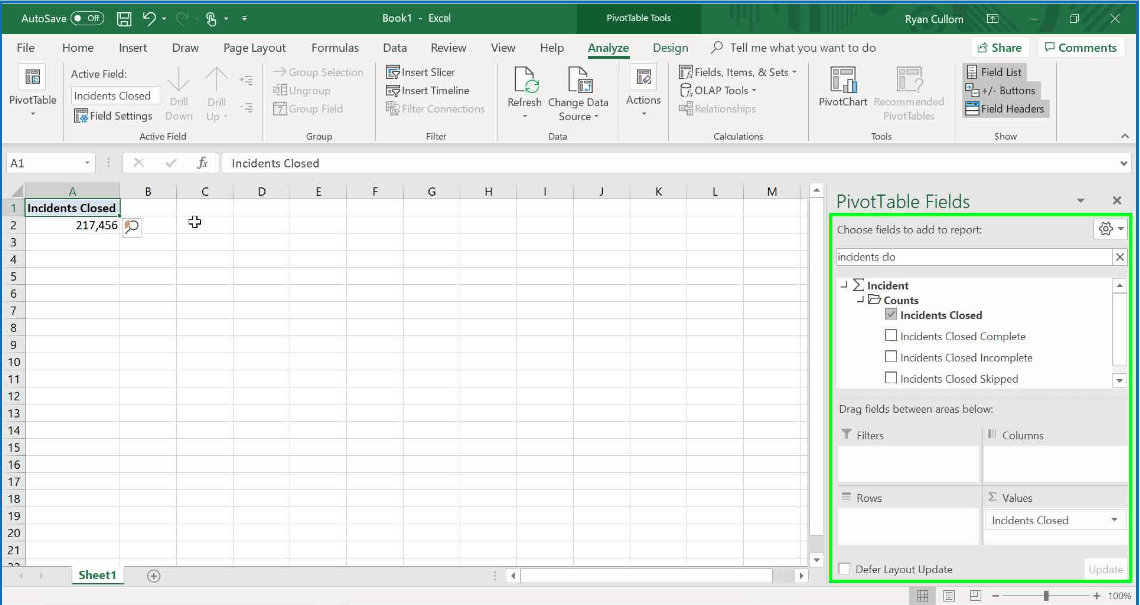1140x605 pixels.
Task: Check Incidents Closed Incomplete field
Action: (x=891, y=356)
